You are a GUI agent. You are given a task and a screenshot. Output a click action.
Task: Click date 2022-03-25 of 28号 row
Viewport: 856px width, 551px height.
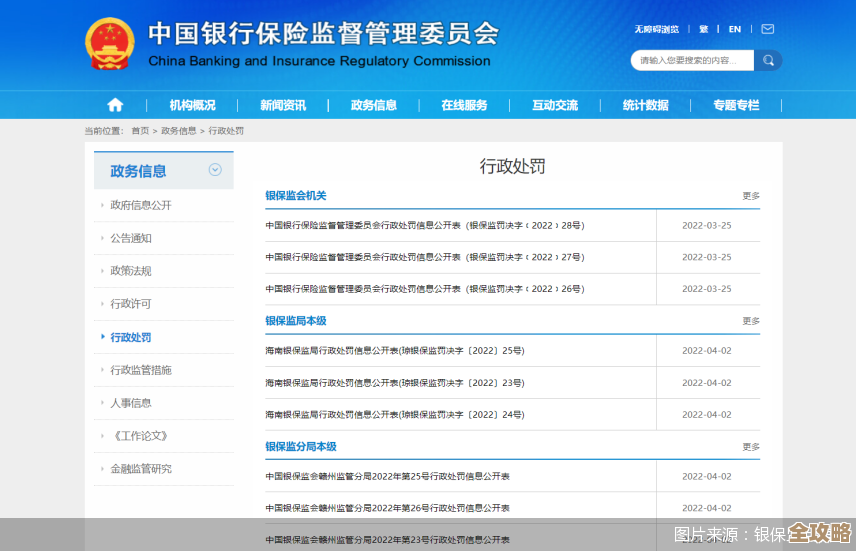pyautogui.click(x=706, y=226)
